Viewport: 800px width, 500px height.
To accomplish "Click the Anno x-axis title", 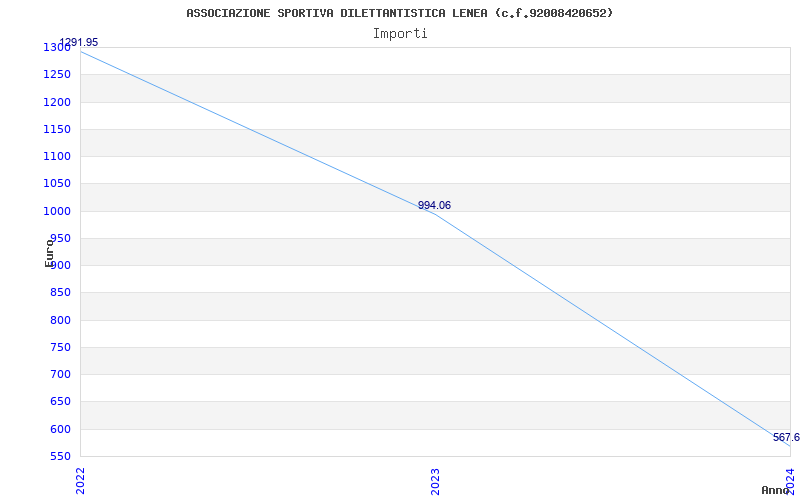I will 775,490.
